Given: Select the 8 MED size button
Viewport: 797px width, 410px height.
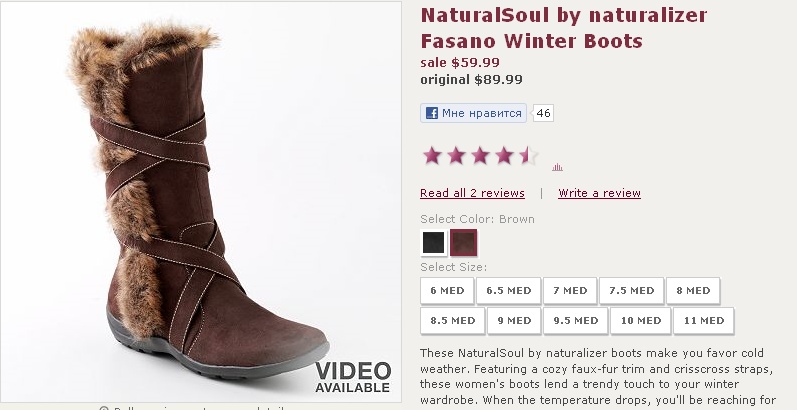Looking at the screenshot, I should [692, 291].
